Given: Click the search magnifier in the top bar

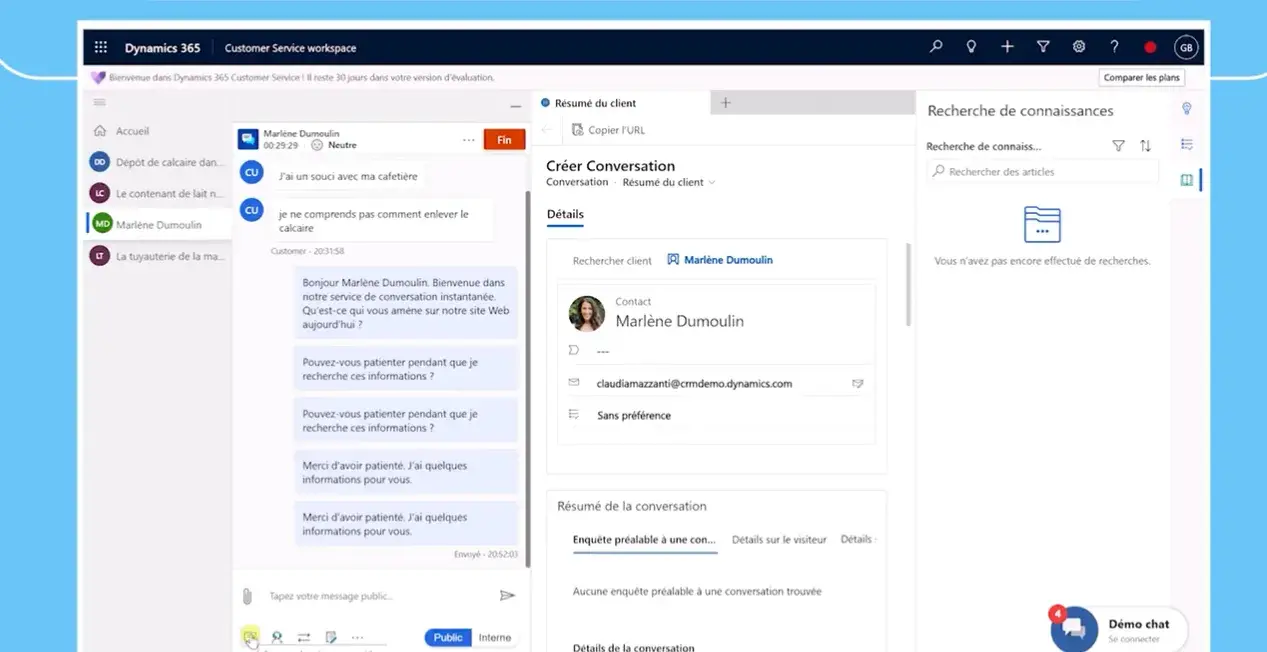Looking at the screenshot, I should tap(936, 46).
